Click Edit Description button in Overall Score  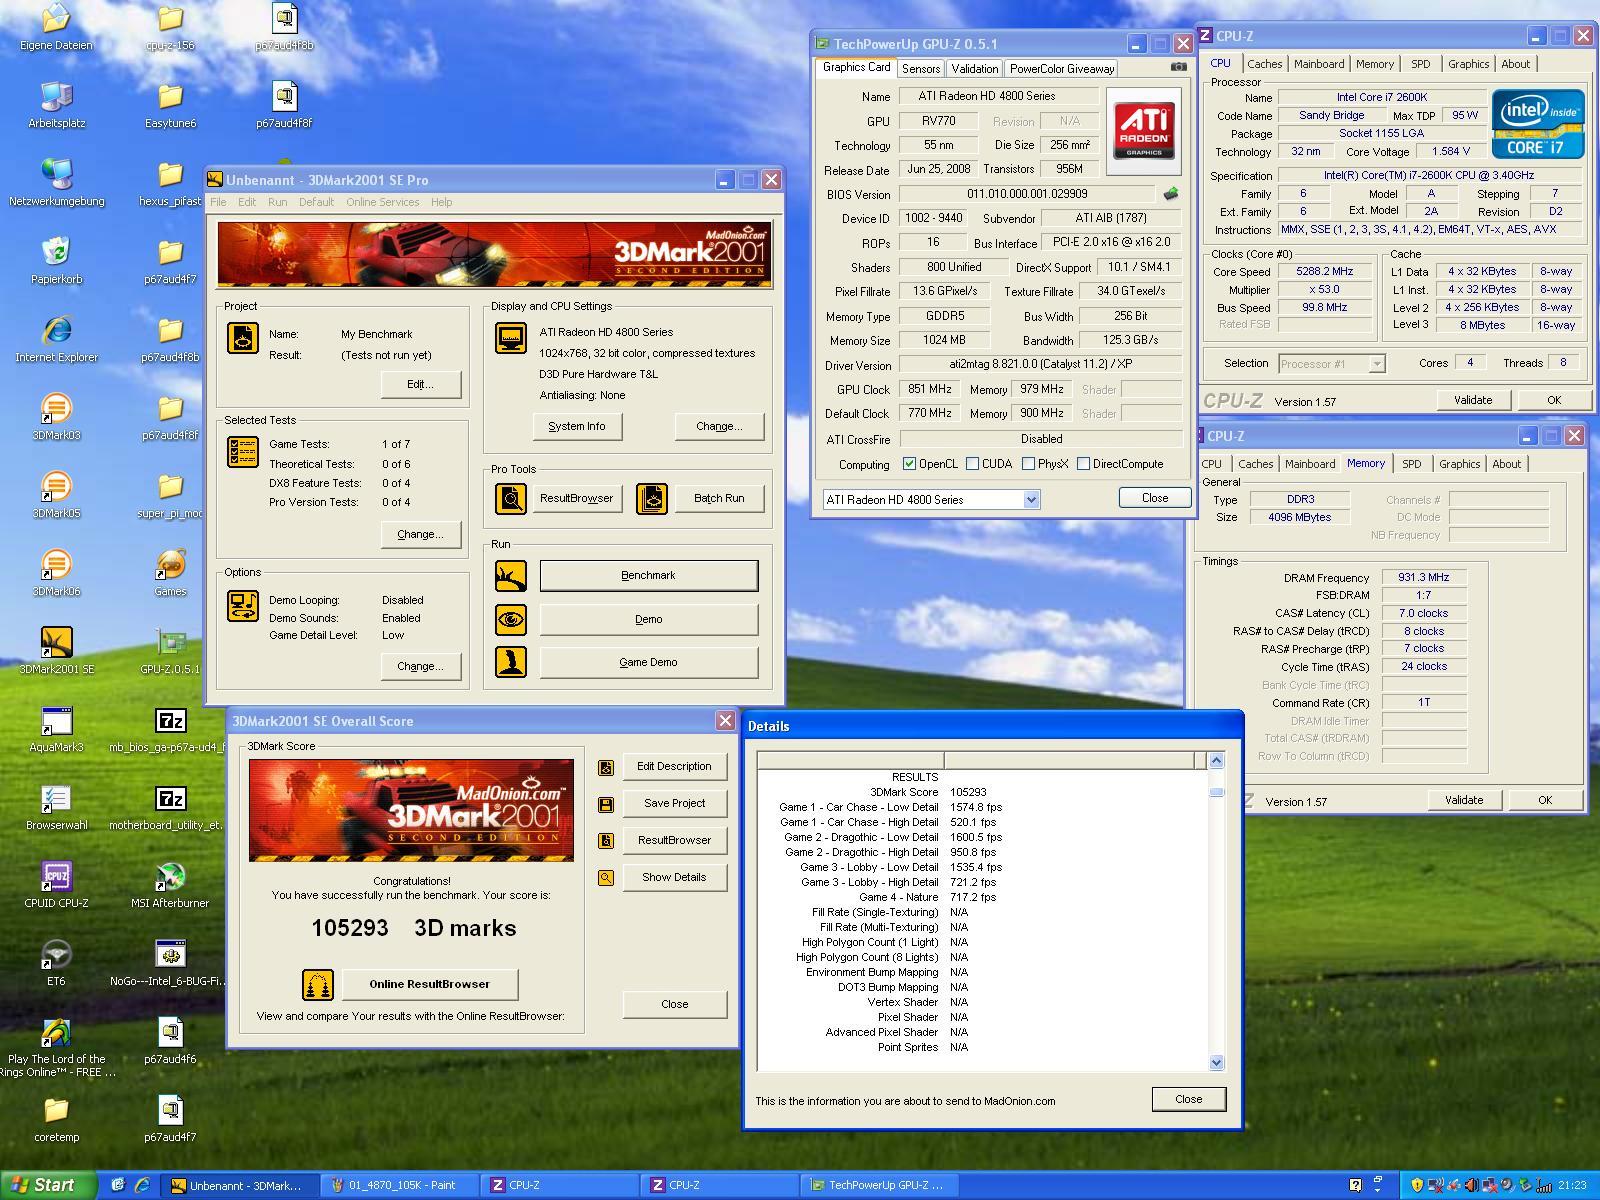click(x=674, y=767)
